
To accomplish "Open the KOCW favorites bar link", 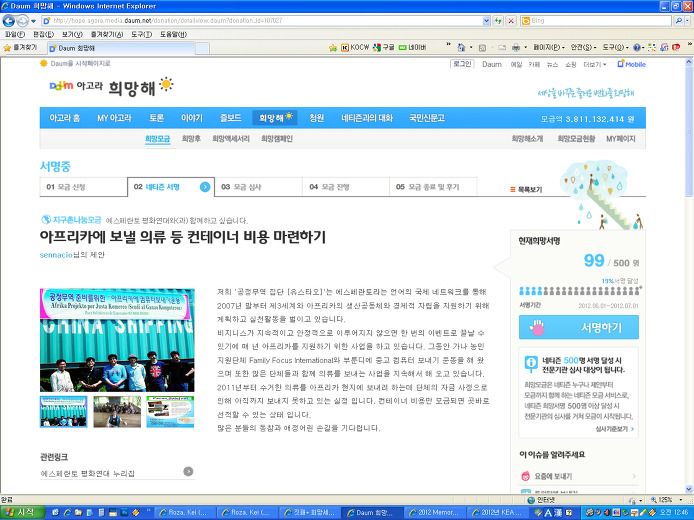I will (x=355, y=47).
